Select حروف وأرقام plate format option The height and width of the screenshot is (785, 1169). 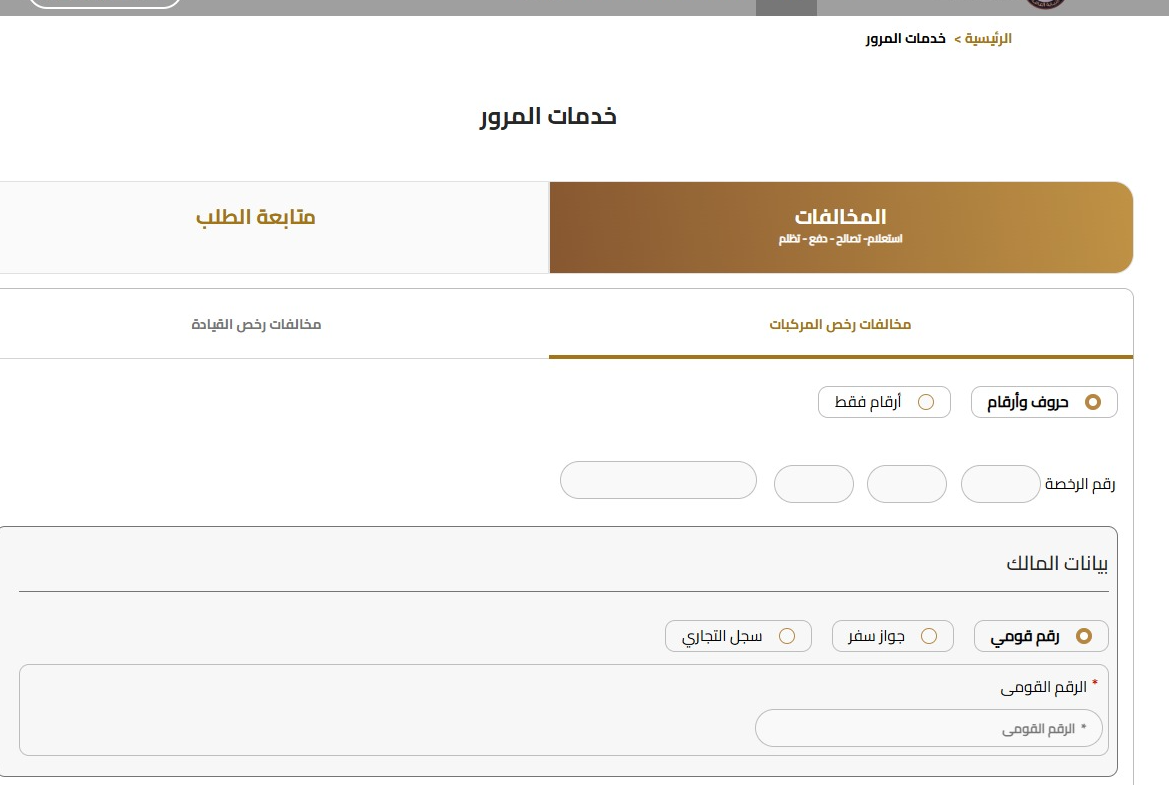[x=1044, y=402]
